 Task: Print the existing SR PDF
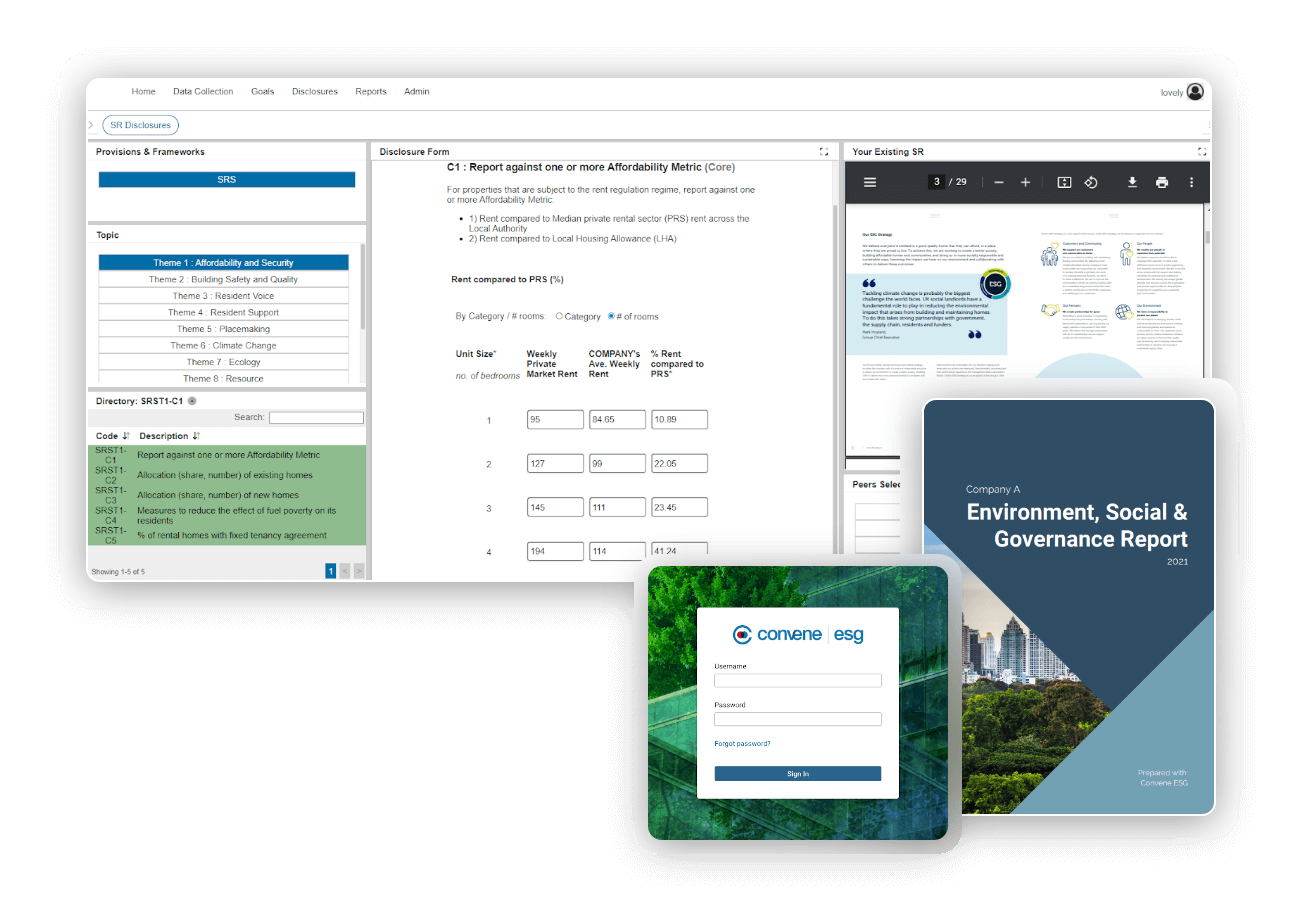pyautogui.click(x=1161, y=182)
